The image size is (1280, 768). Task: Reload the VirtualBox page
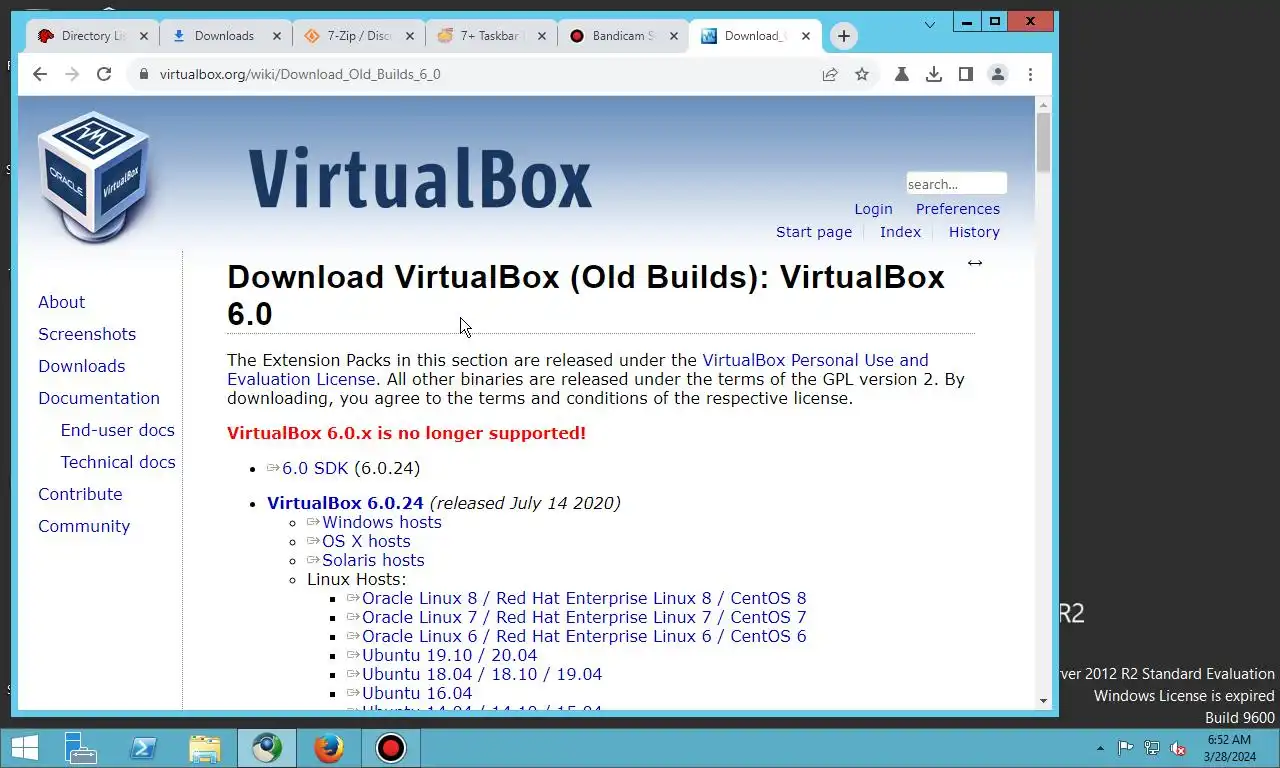104,74
